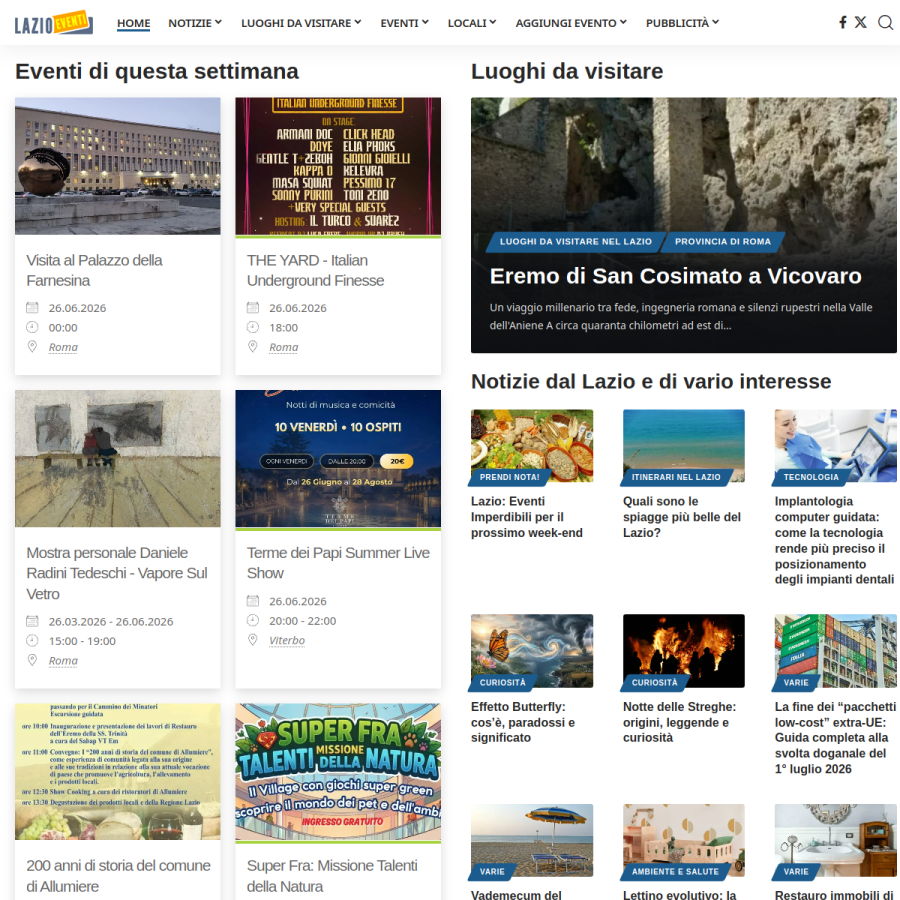
Task: Click Roma link on the Farnesina card
Action: (x=63, y=347)
